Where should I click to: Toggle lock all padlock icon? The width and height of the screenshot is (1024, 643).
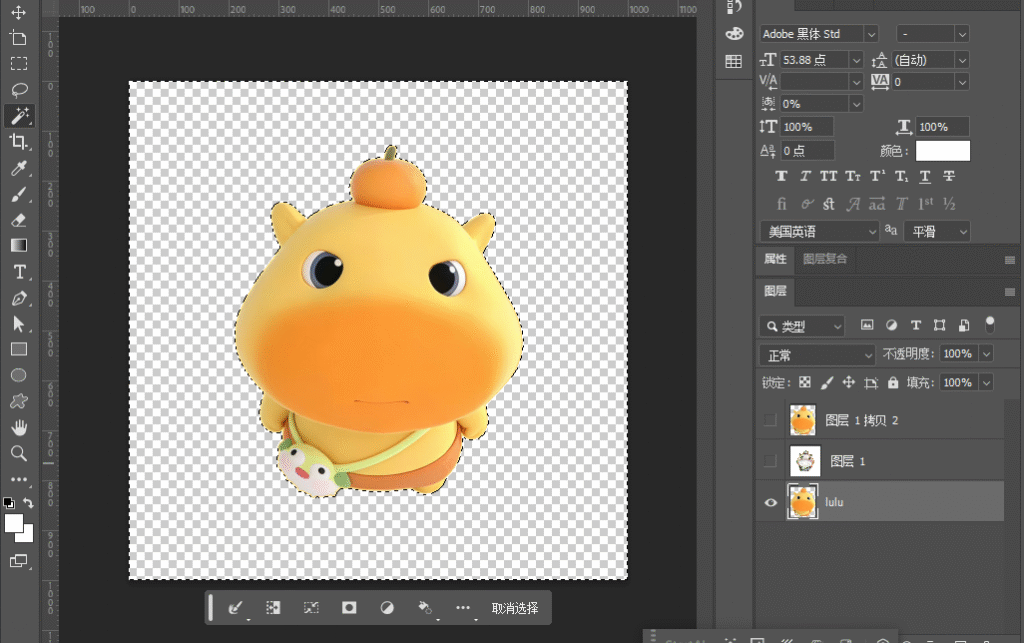(x=893, y=383)
